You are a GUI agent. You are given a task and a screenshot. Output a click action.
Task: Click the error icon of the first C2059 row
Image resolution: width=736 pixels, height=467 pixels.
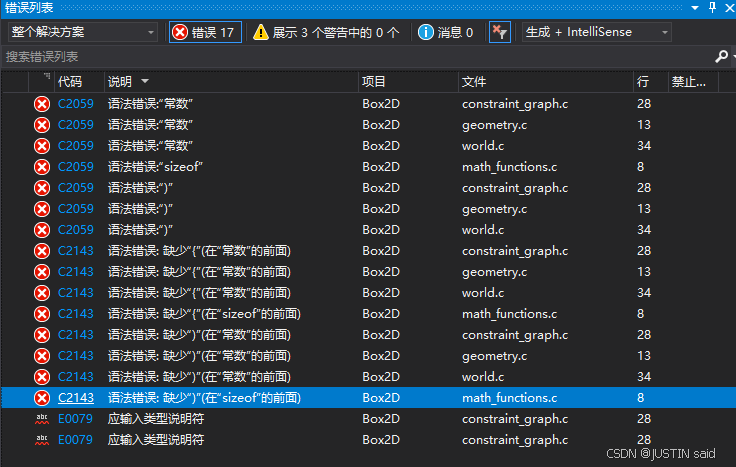pyautogui.click(x=42, y=104)
